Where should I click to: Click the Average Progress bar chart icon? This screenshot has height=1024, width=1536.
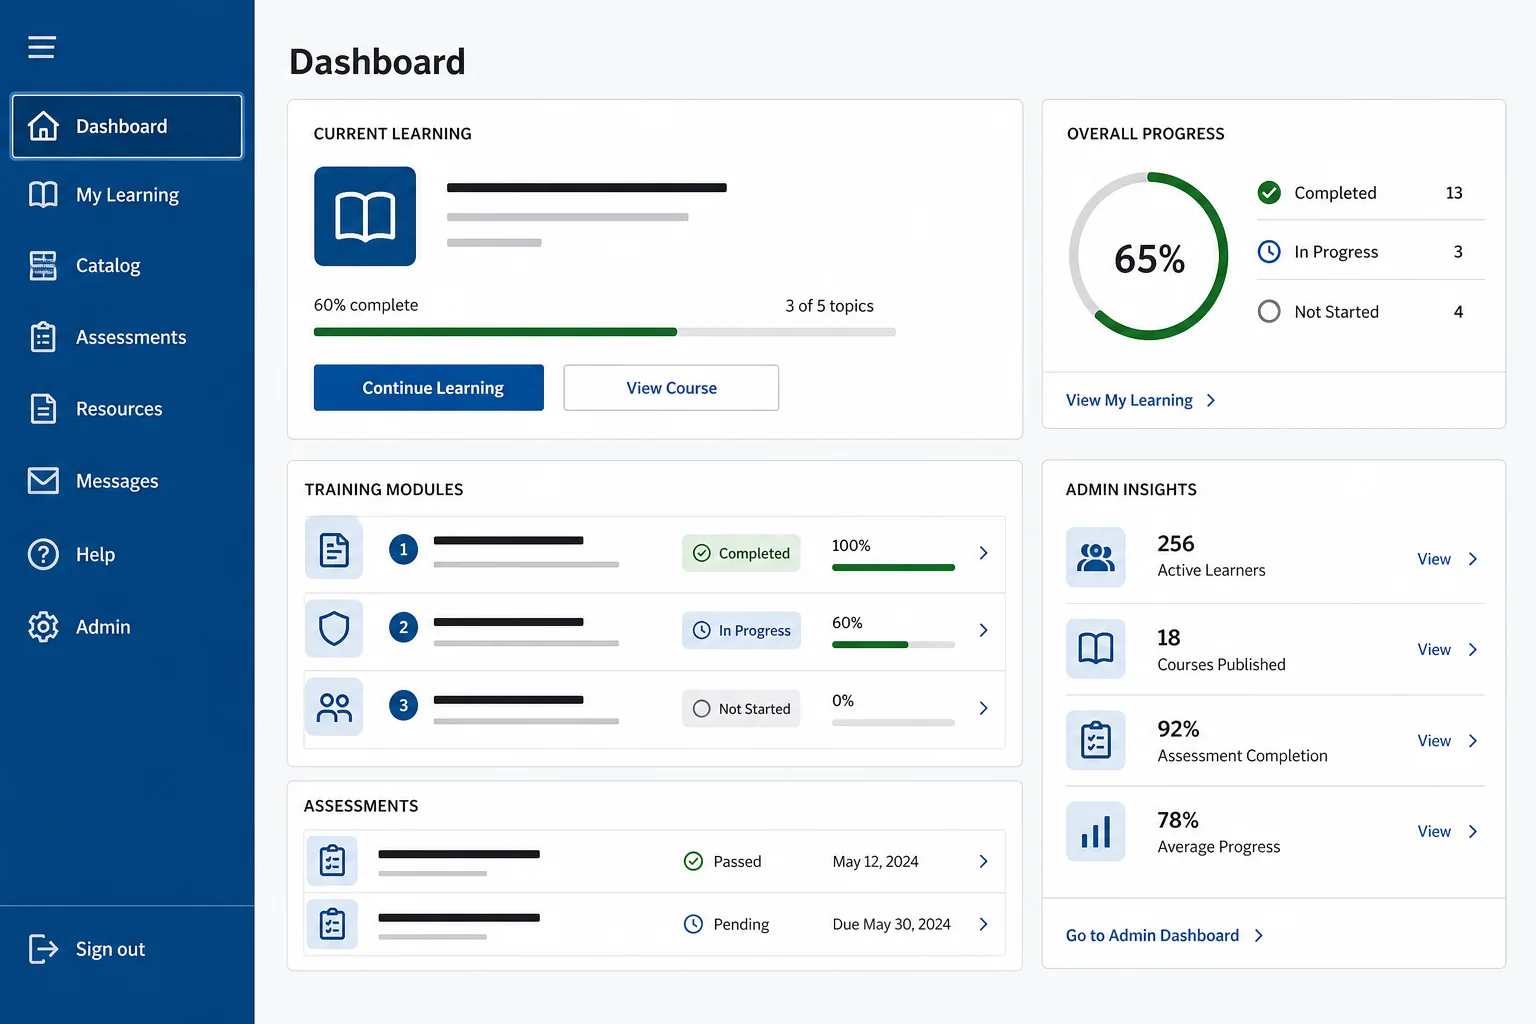pos(1096,831)
